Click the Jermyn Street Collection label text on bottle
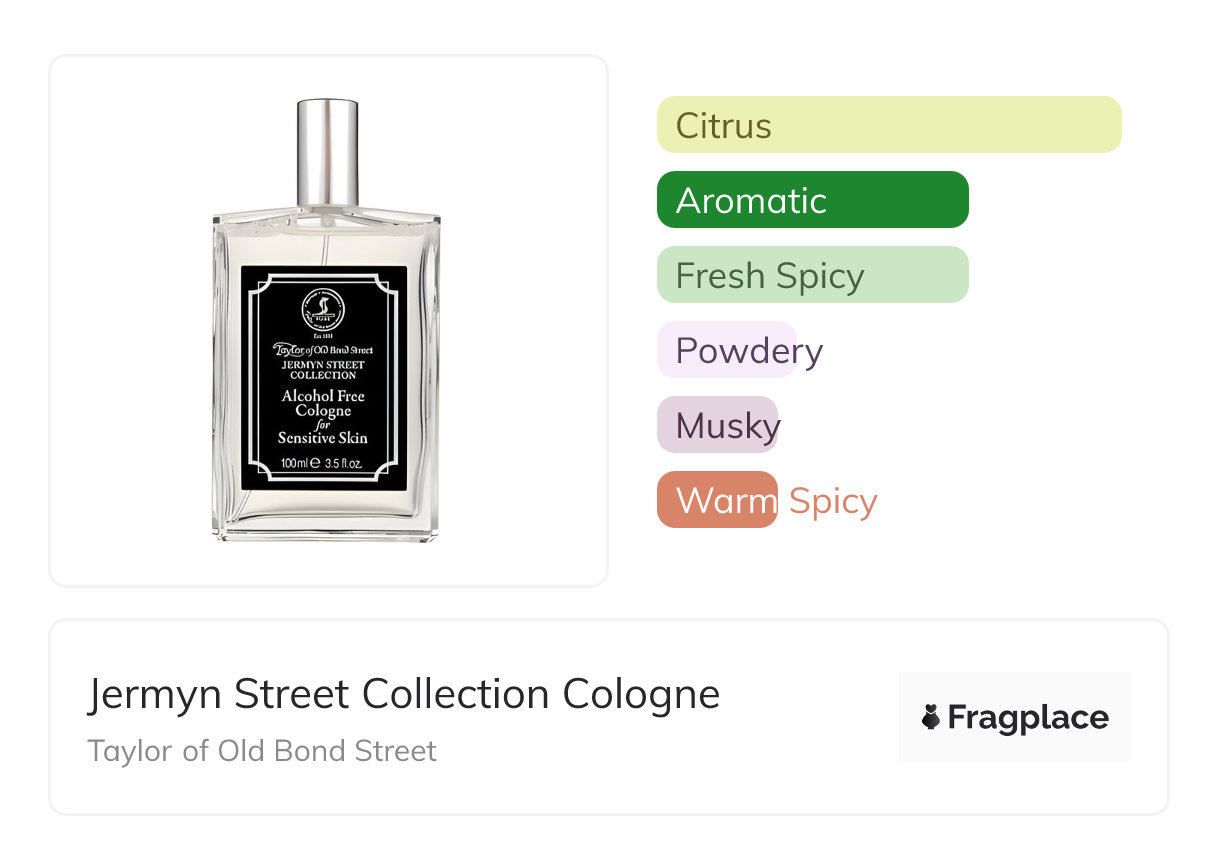Screen dimensions: 1218x864 coord(323,370)
